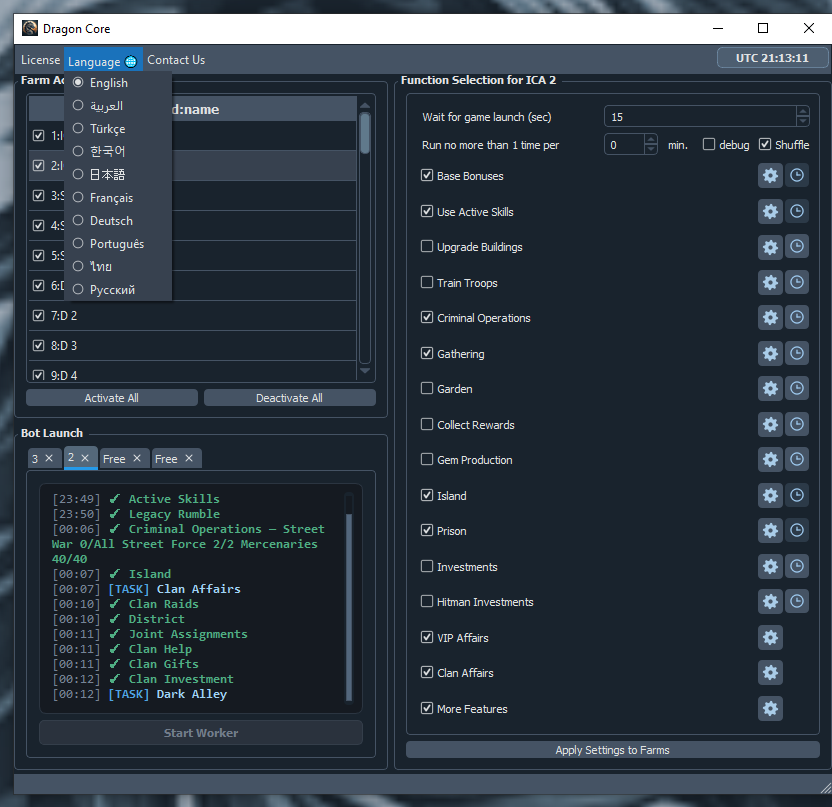Decrease run interval minutes value
Image resolution: width=832 pixels, height=807 pixels.
(651, 149)
